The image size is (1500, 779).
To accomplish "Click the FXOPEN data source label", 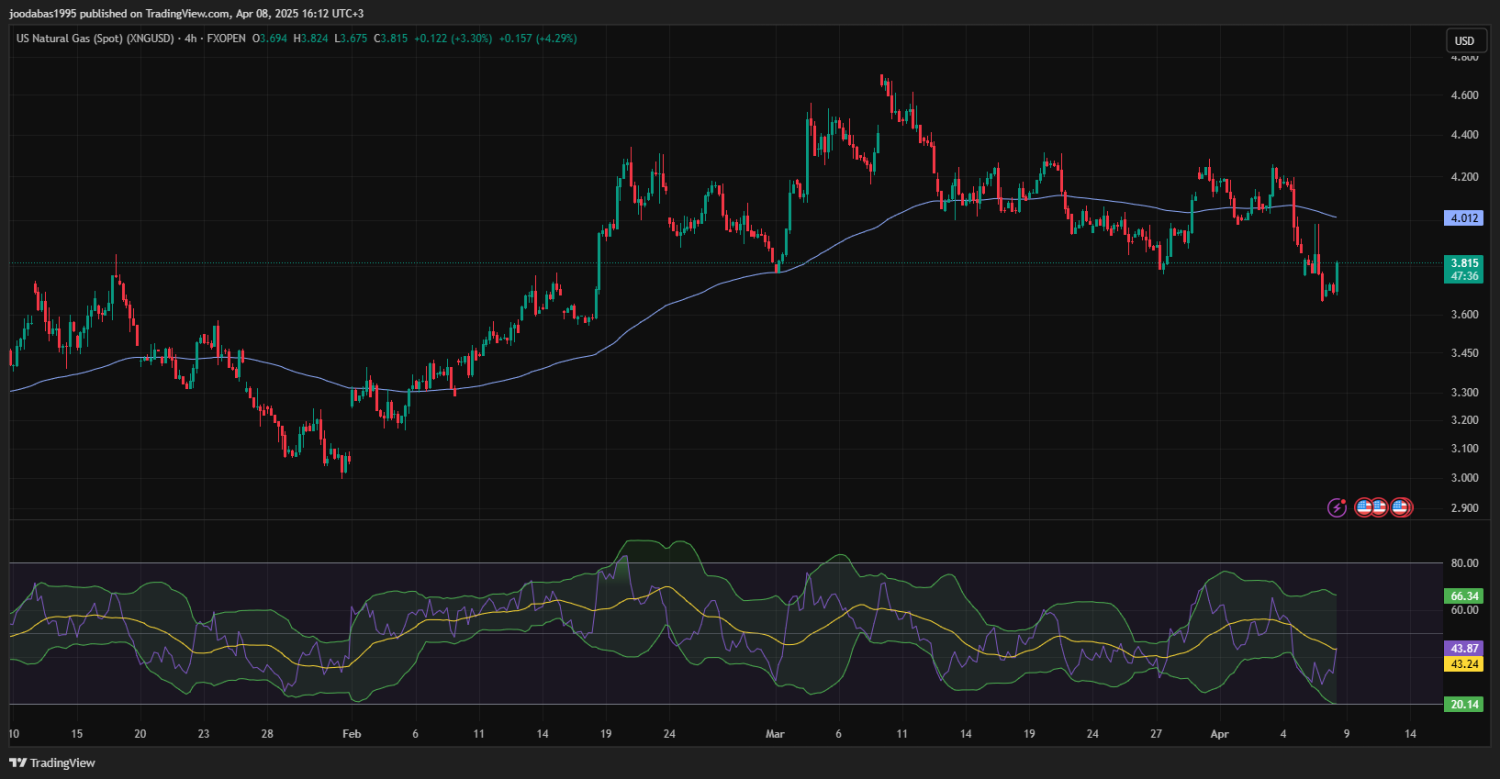I will (x=226, y=38).
